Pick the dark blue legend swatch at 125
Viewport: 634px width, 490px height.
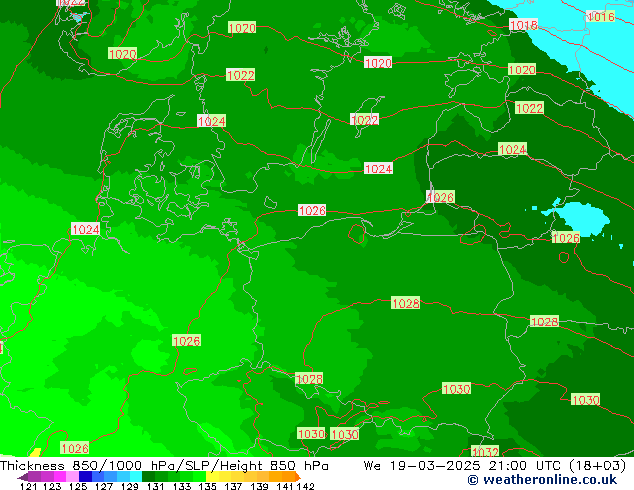coord(85,477)
